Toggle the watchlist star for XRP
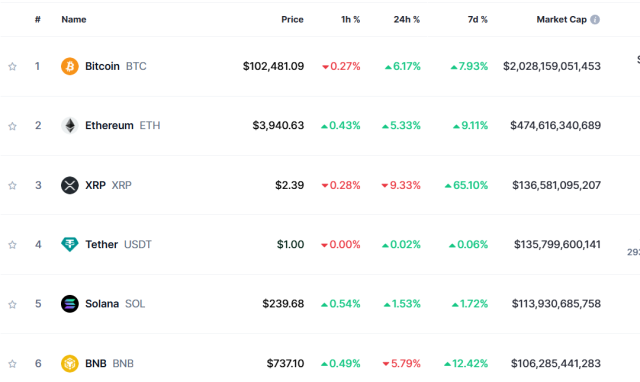Image resolution: width=640 pixels, height=382 pixels. pos(13,186)
